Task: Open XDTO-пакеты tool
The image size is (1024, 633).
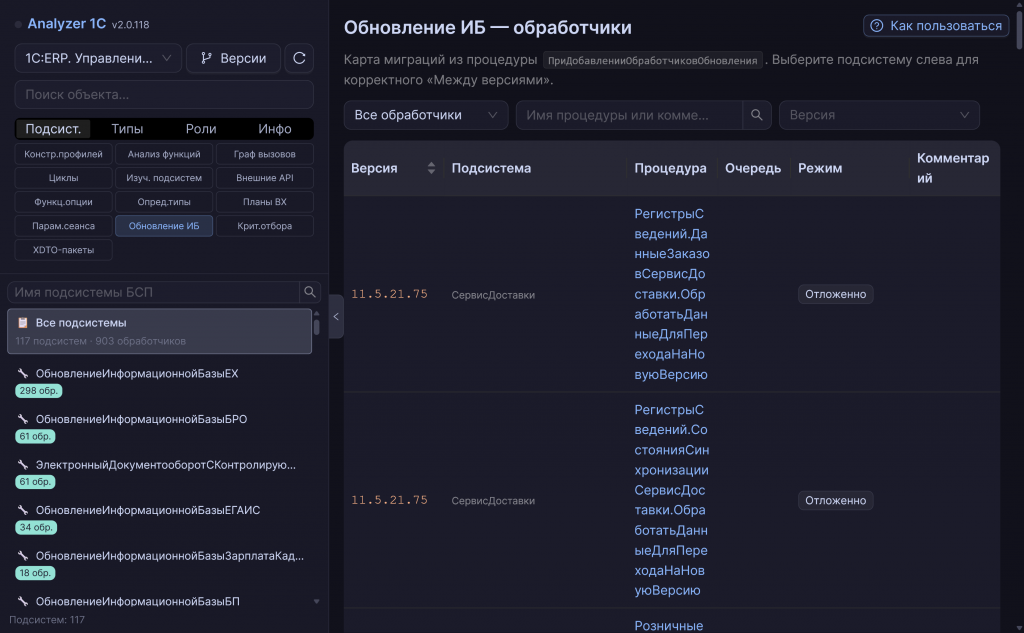Action: tap(63, 250)
